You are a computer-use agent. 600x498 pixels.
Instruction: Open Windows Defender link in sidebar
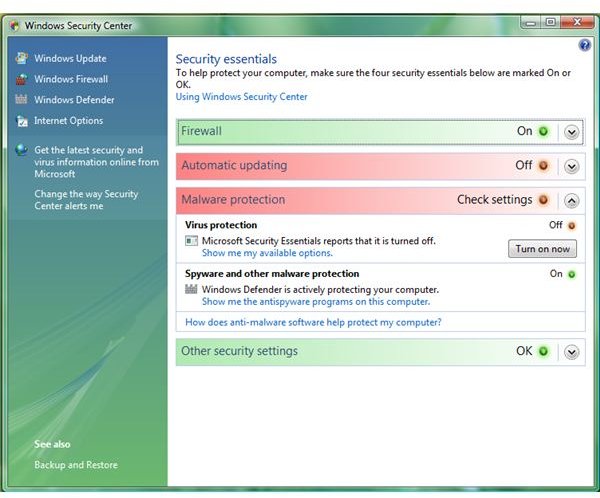click(x=74, y=100)
